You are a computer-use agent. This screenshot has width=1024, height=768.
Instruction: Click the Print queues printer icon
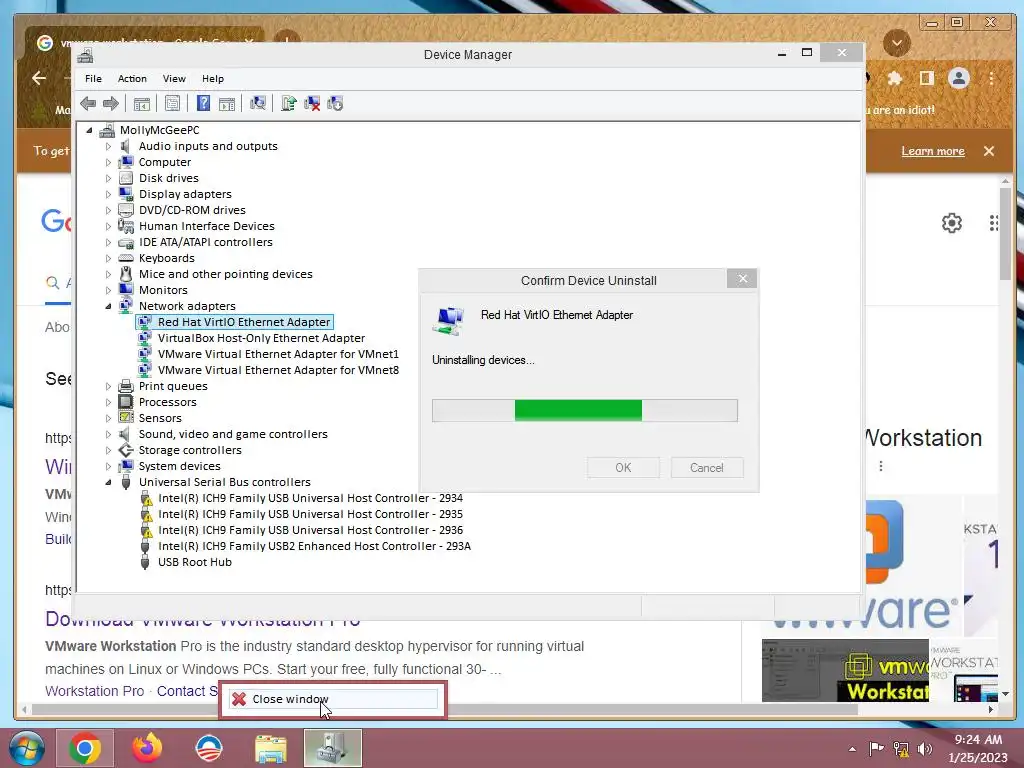click(x=126, y=386)
